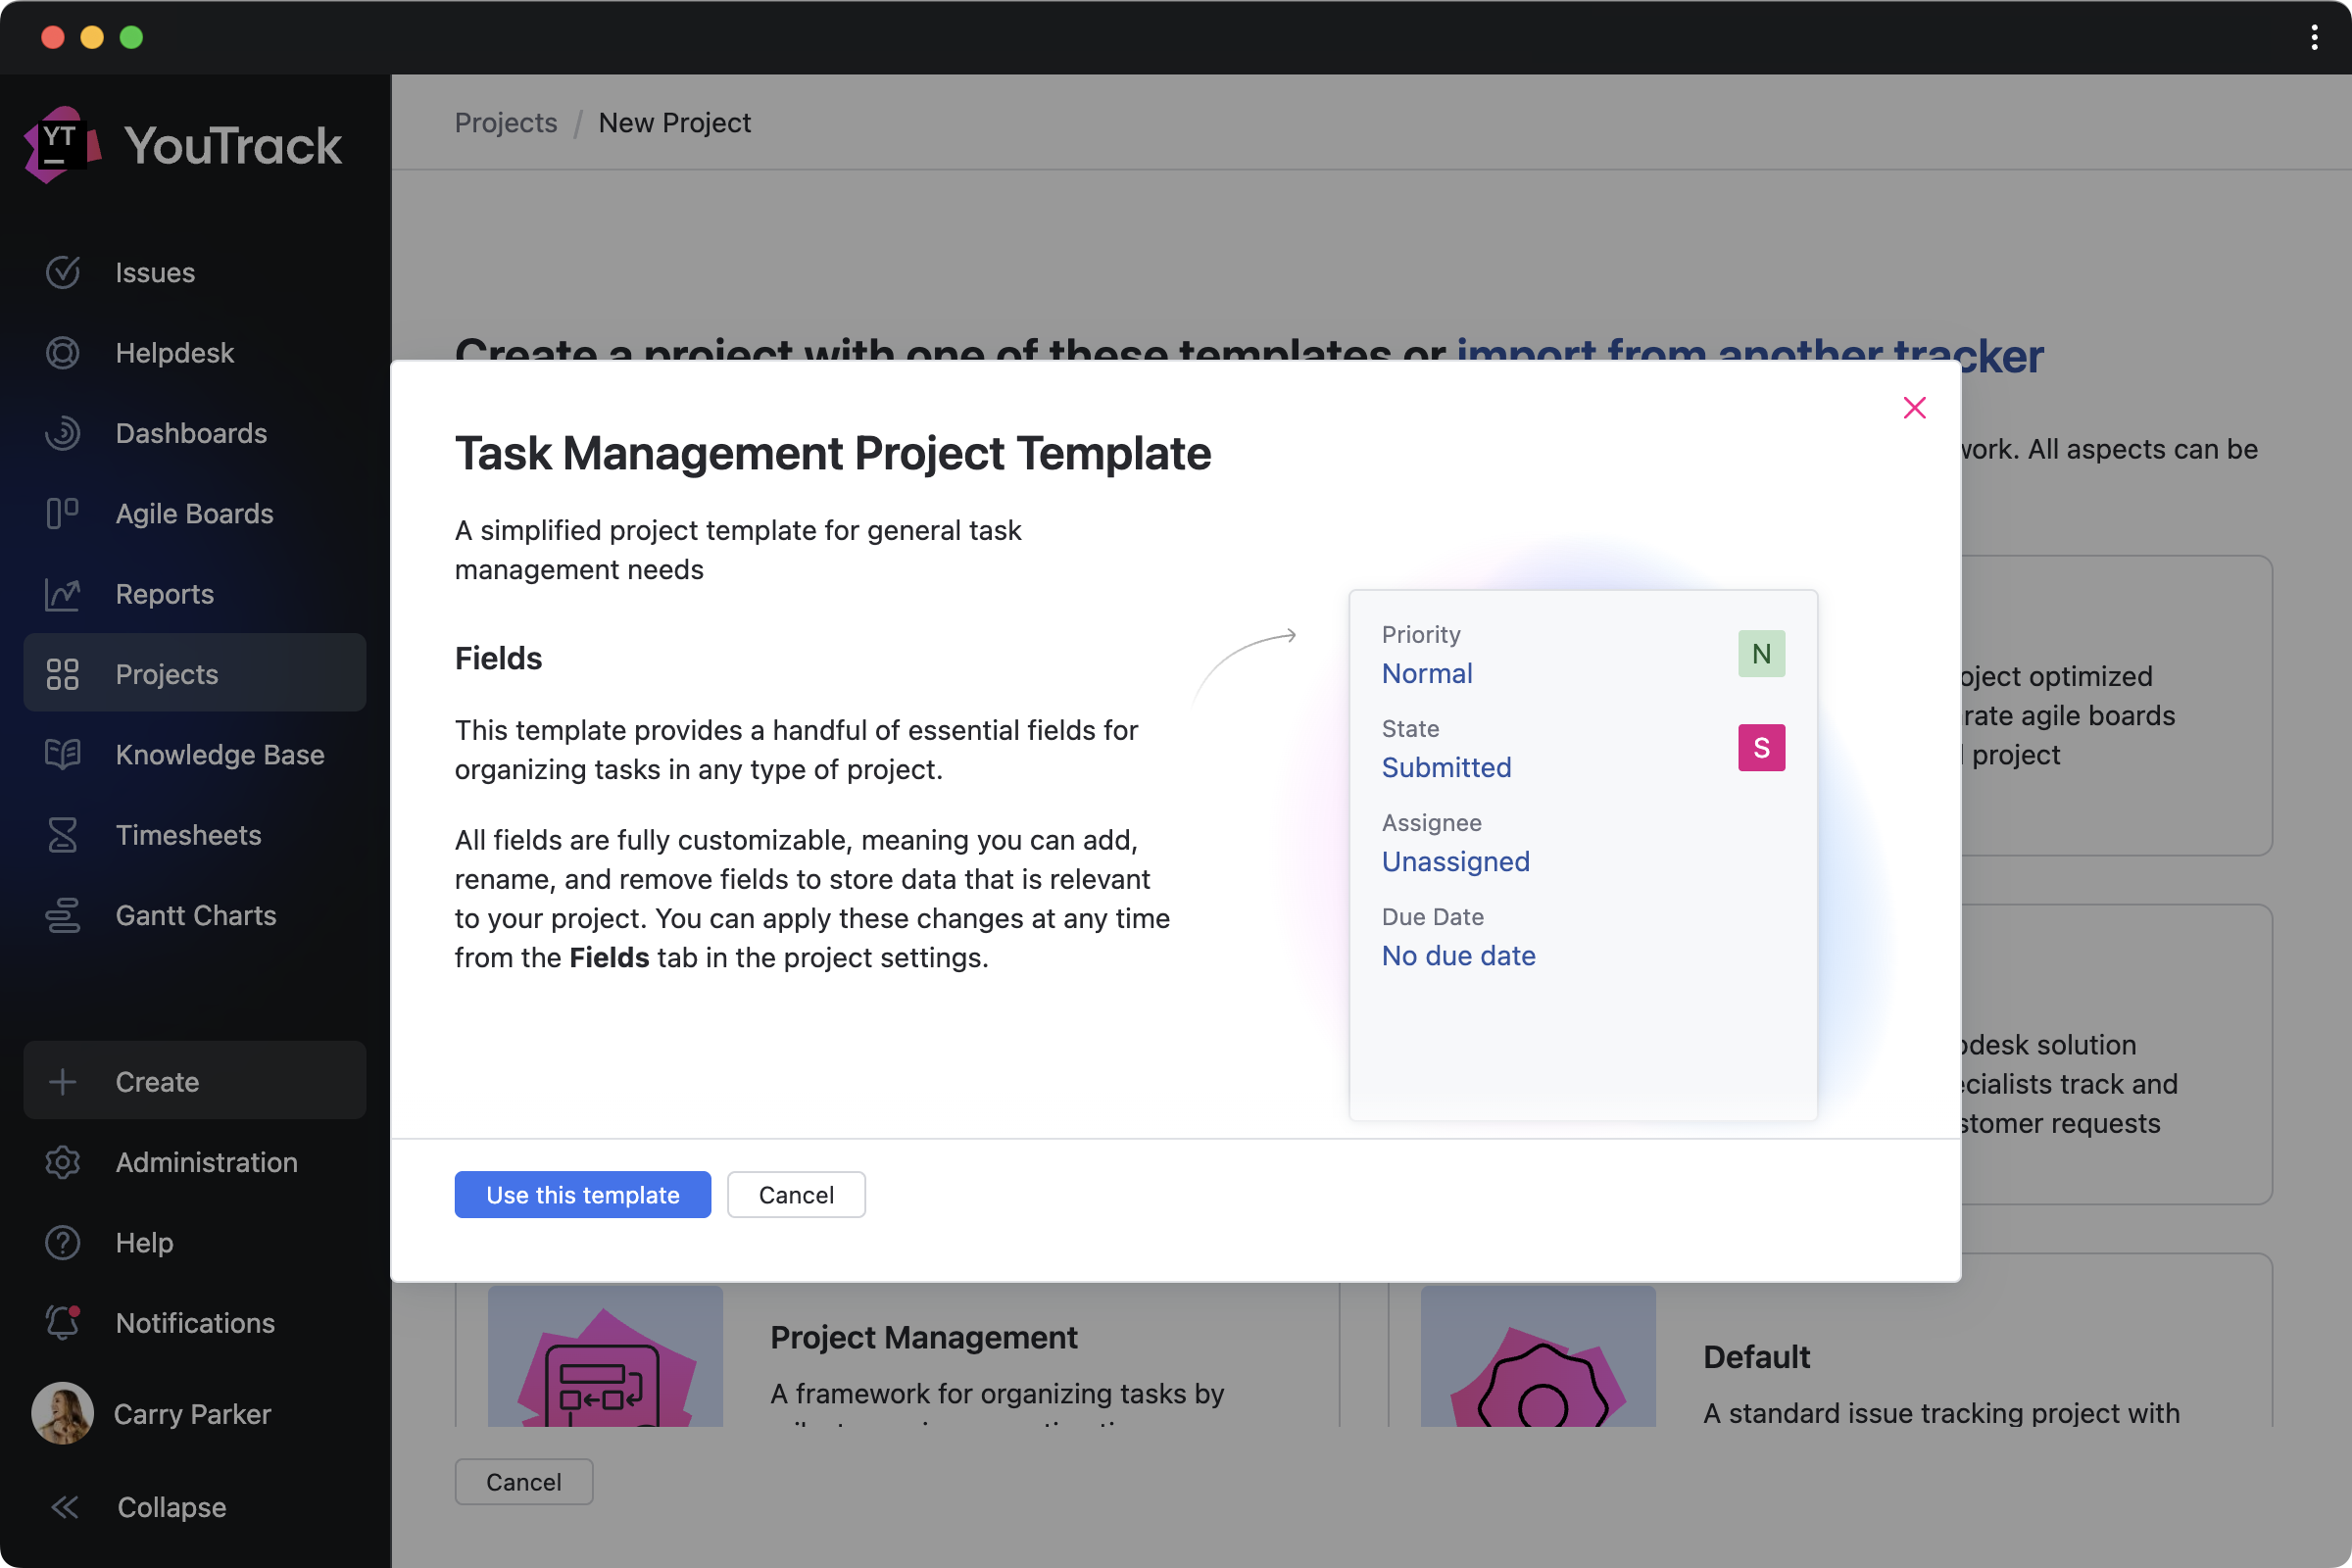Open the Submitted state value
This screenshot has width=2352, height=1568.
click(x=1446, y=767)
